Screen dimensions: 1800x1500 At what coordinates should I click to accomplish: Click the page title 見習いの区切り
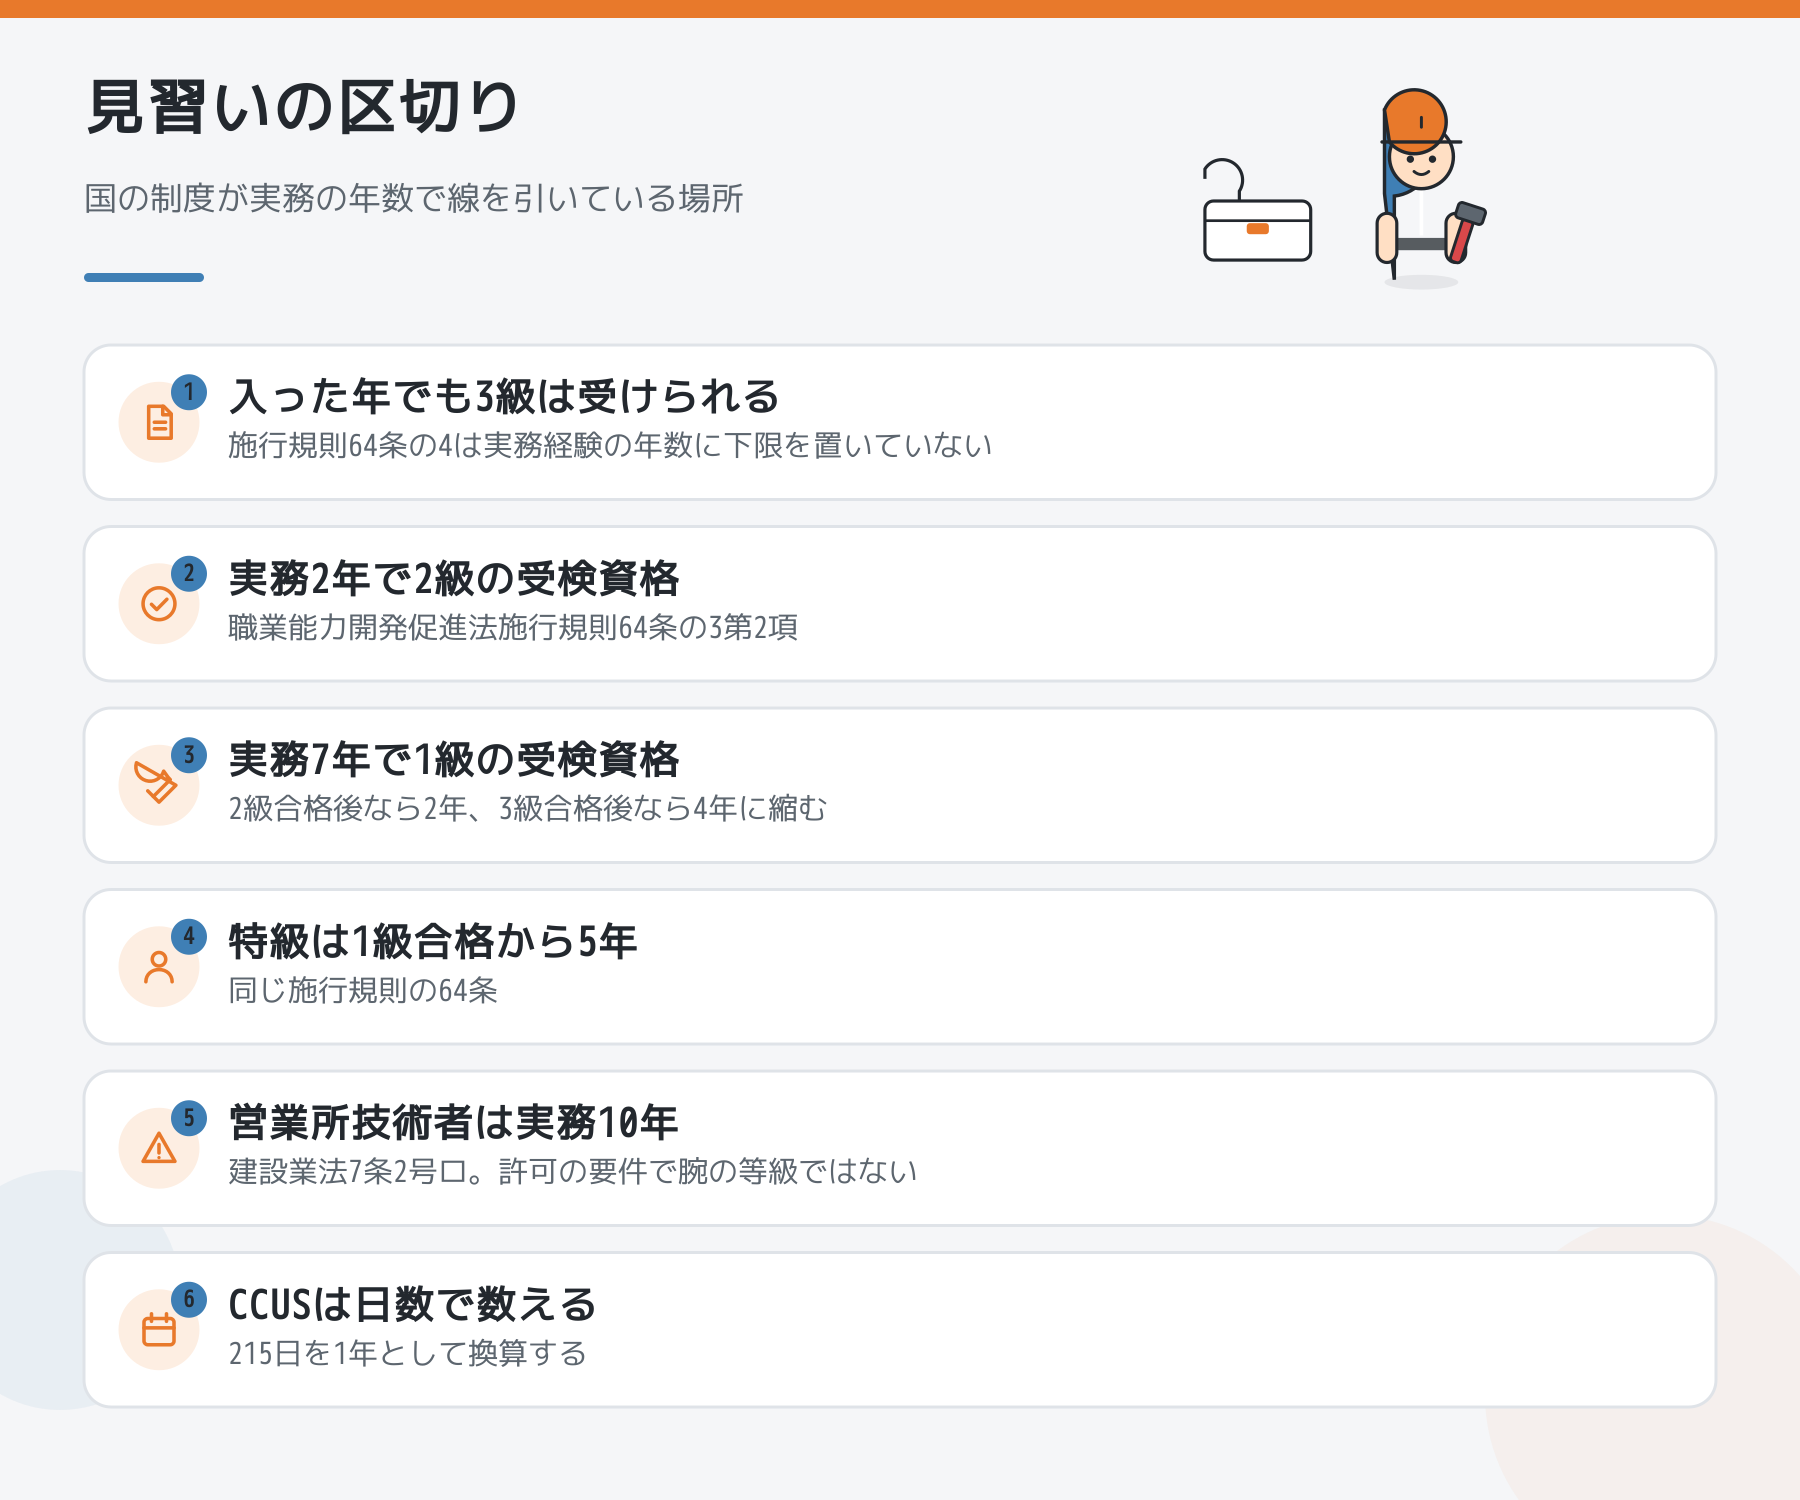coord(302,107)
